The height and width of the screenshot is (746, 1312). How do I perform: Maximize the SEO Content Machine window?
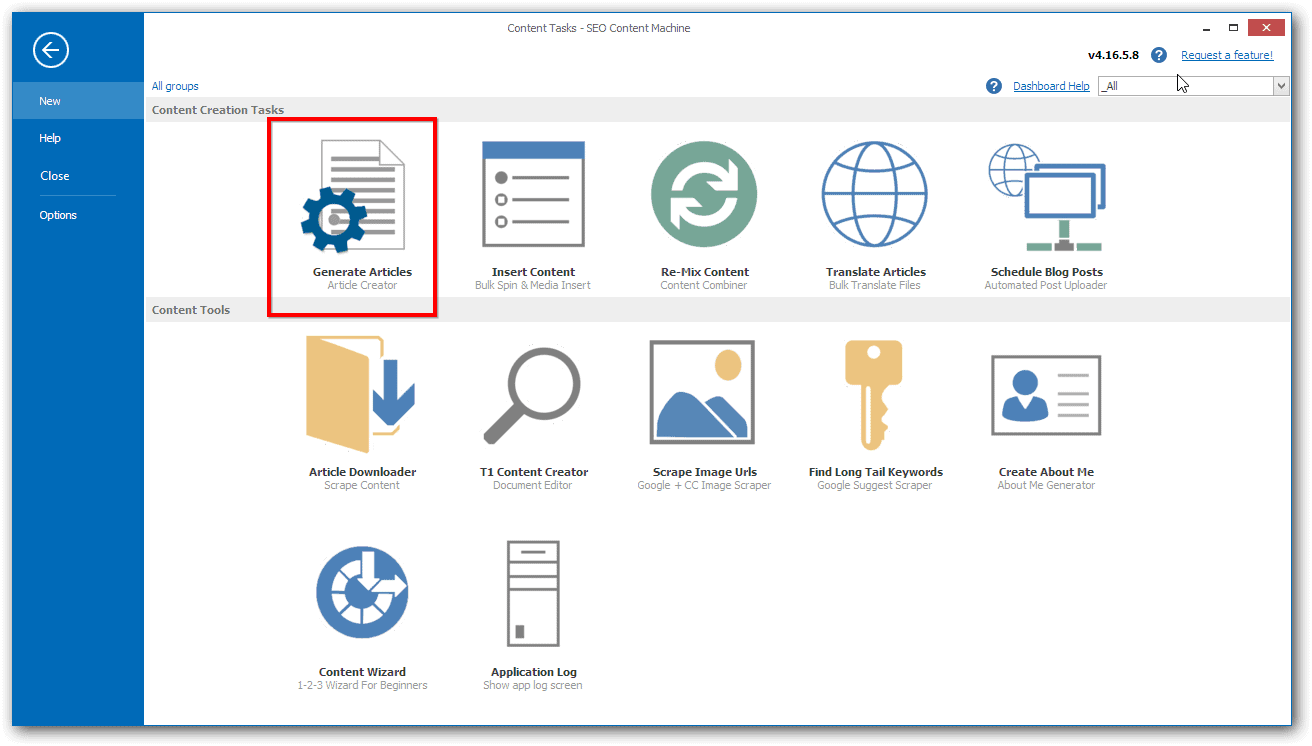[1234, 28]
